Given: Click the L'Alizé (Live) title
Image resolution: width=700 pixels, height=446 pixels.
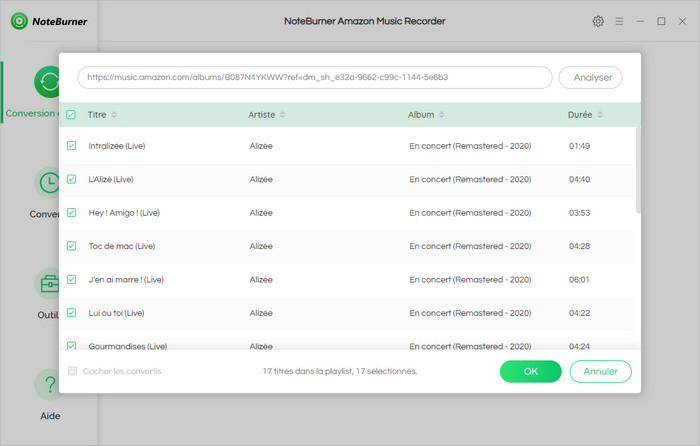Looking at the screenshot, I should click(111, 179).
